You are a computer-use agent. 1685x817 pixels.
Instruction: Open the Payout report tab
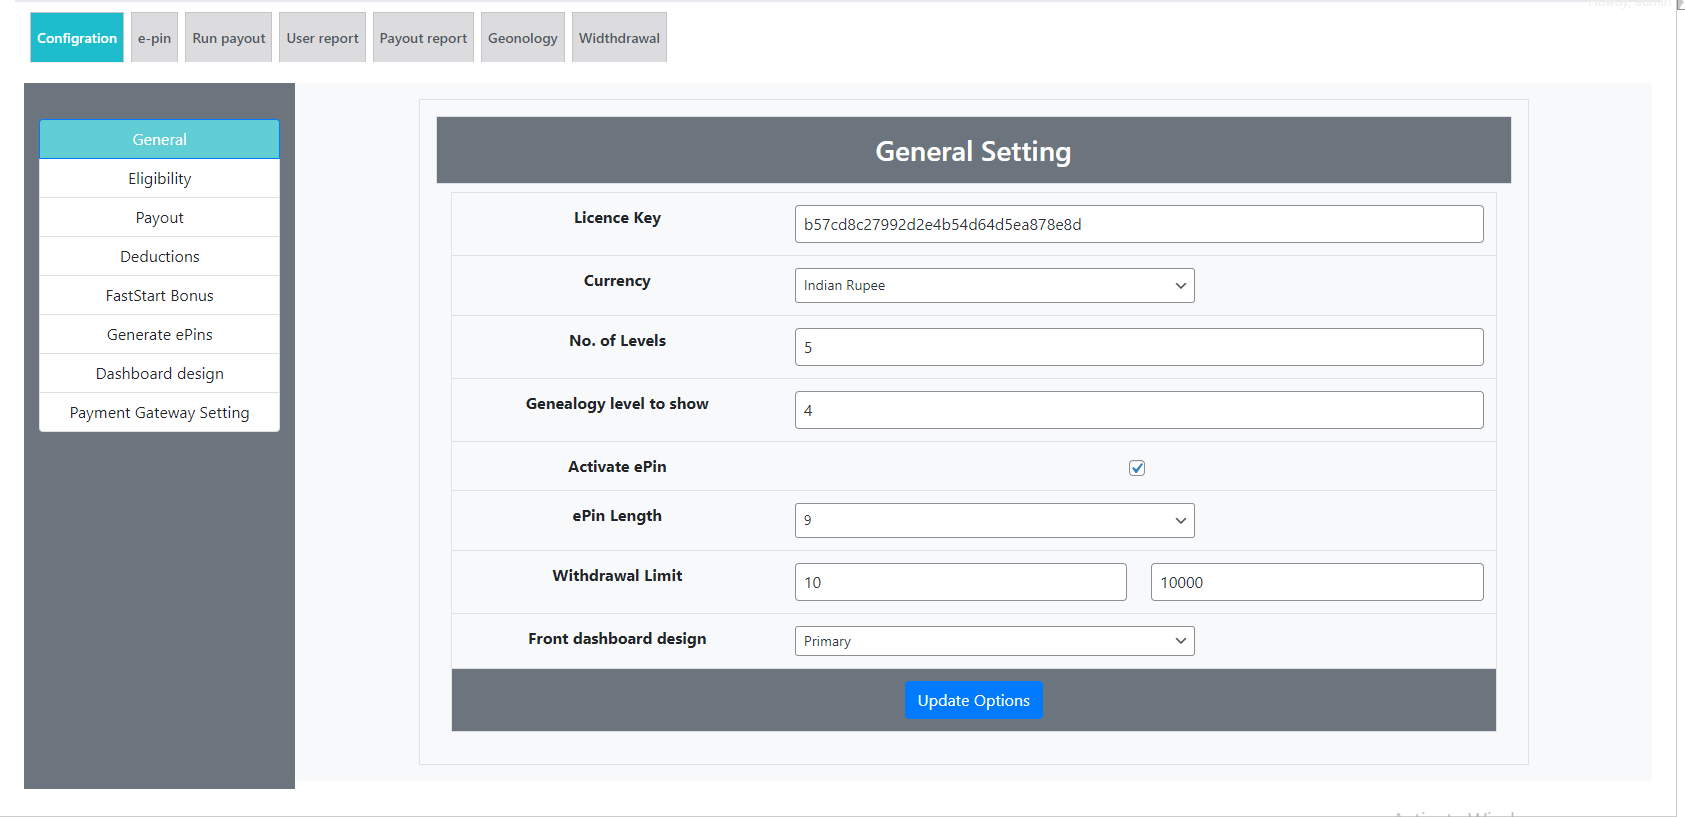[423, 38]
